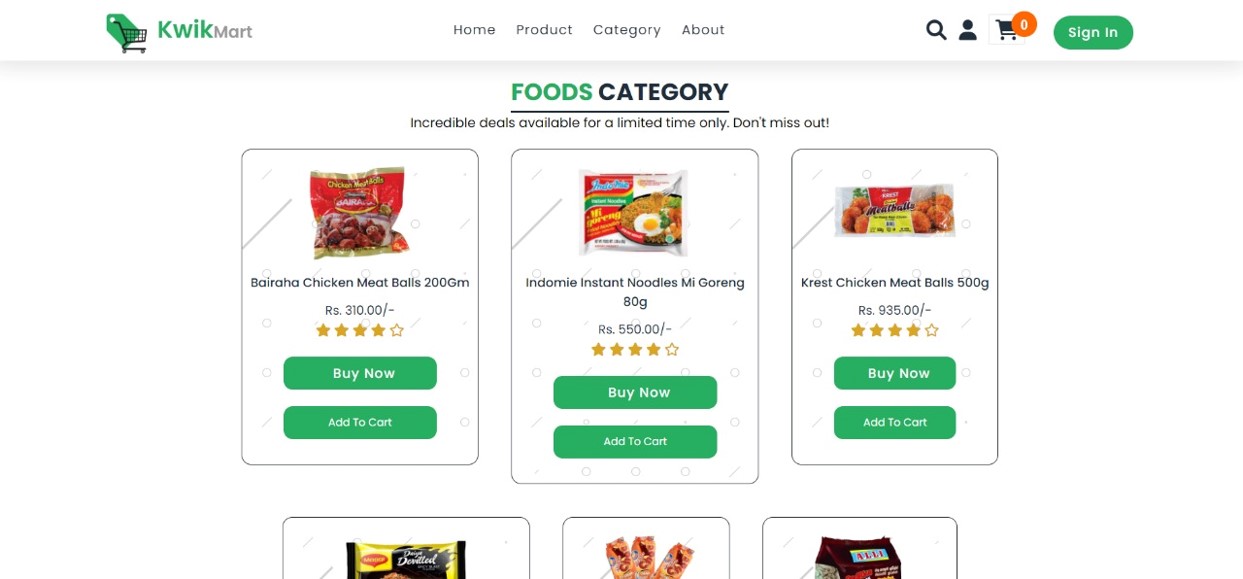Open the shopping cart icon

point(1007,31)
